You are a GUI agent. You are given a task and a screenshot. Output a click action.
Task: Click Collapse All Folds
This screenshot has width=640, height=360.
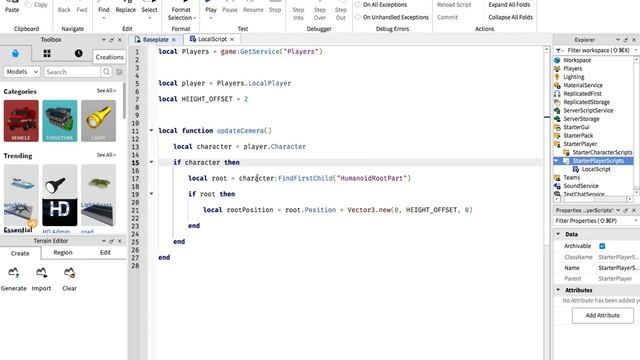510,17
